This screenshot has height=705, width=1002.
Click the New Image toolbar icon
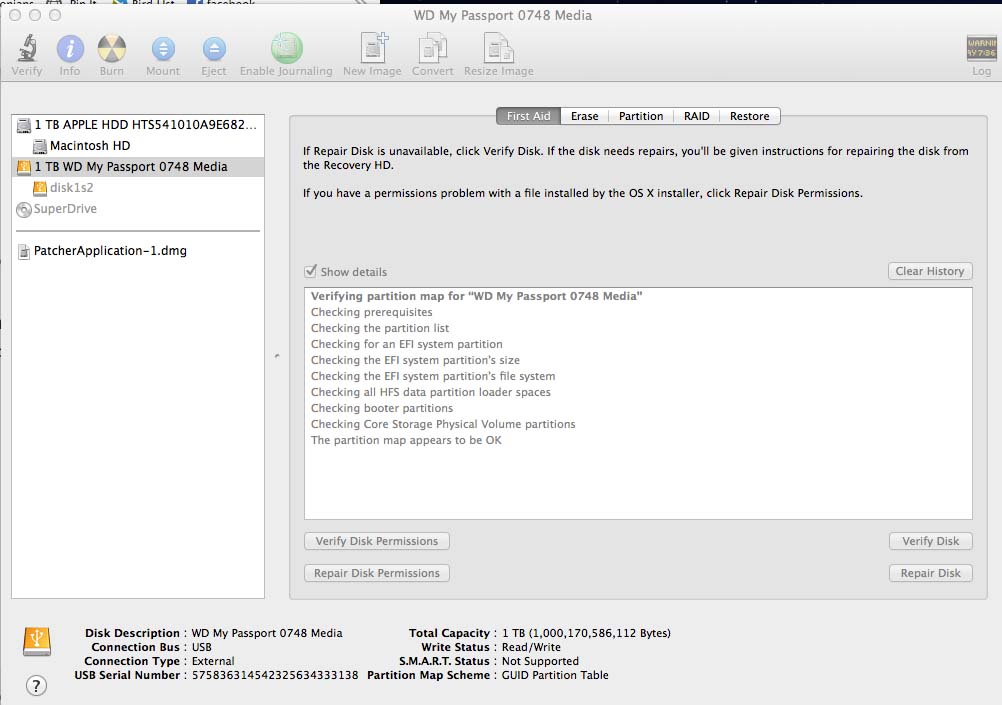pos(373,48)
